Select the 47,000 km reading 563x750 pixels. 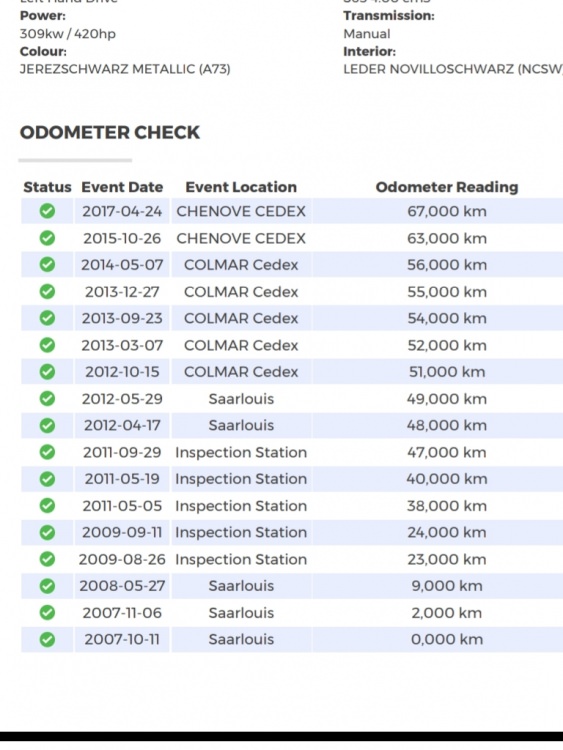coord(447,452)
